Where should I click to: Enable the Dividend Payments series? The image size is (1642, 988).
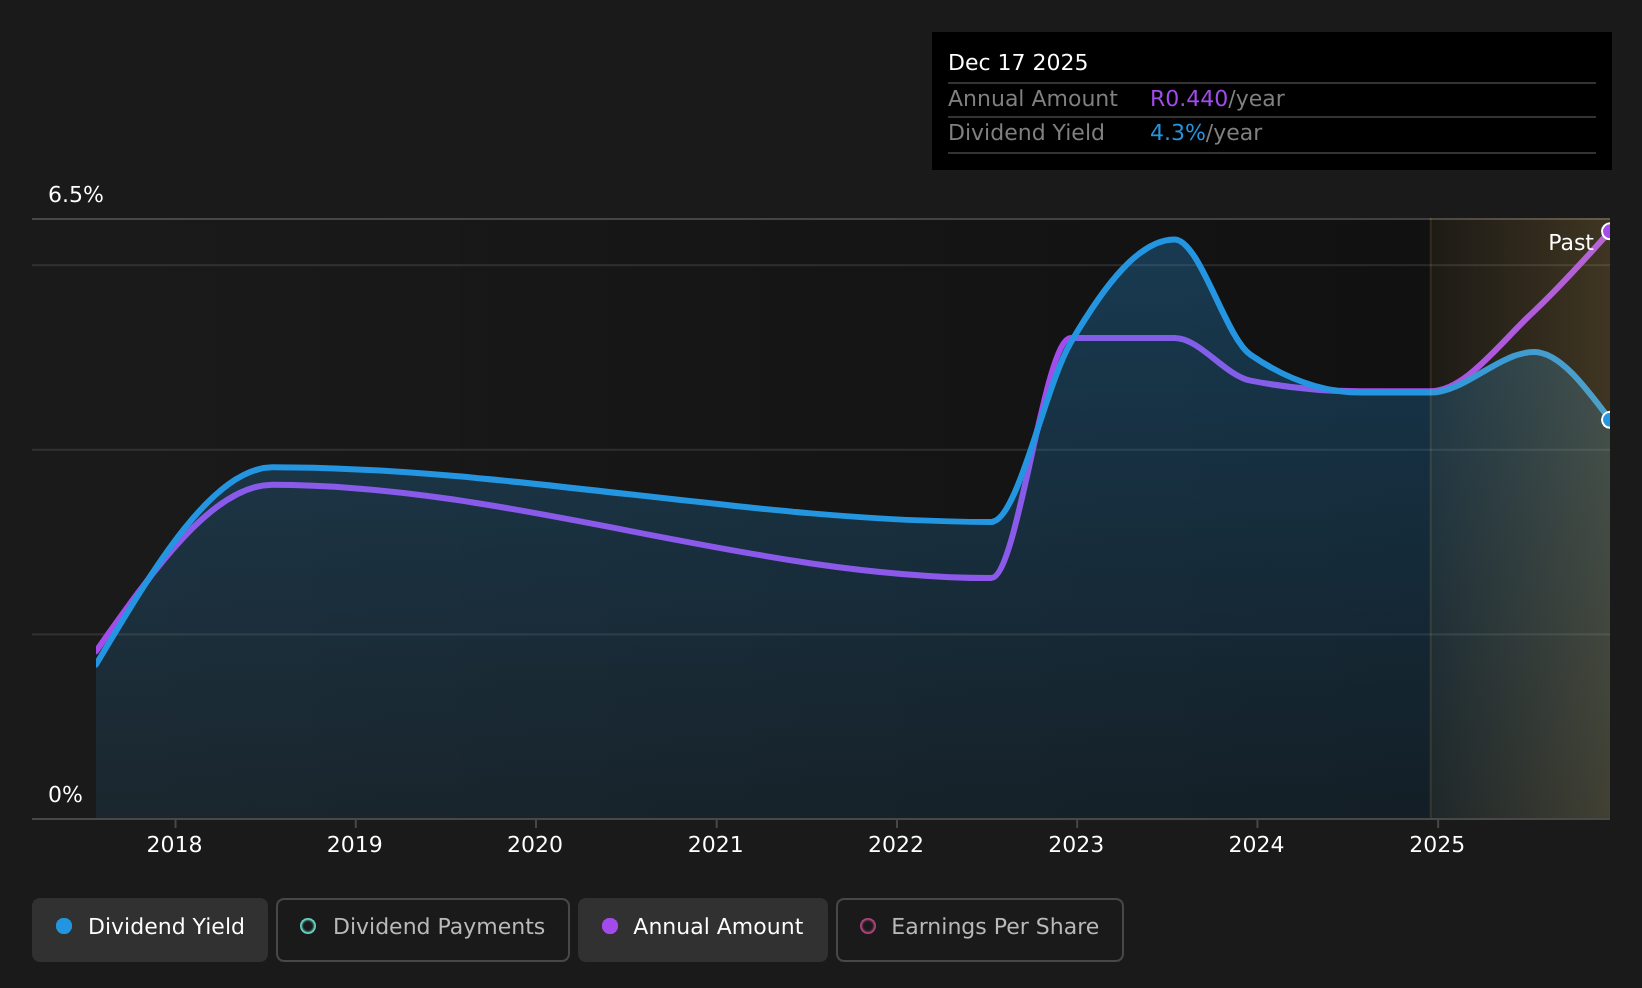tap(423, 929)
